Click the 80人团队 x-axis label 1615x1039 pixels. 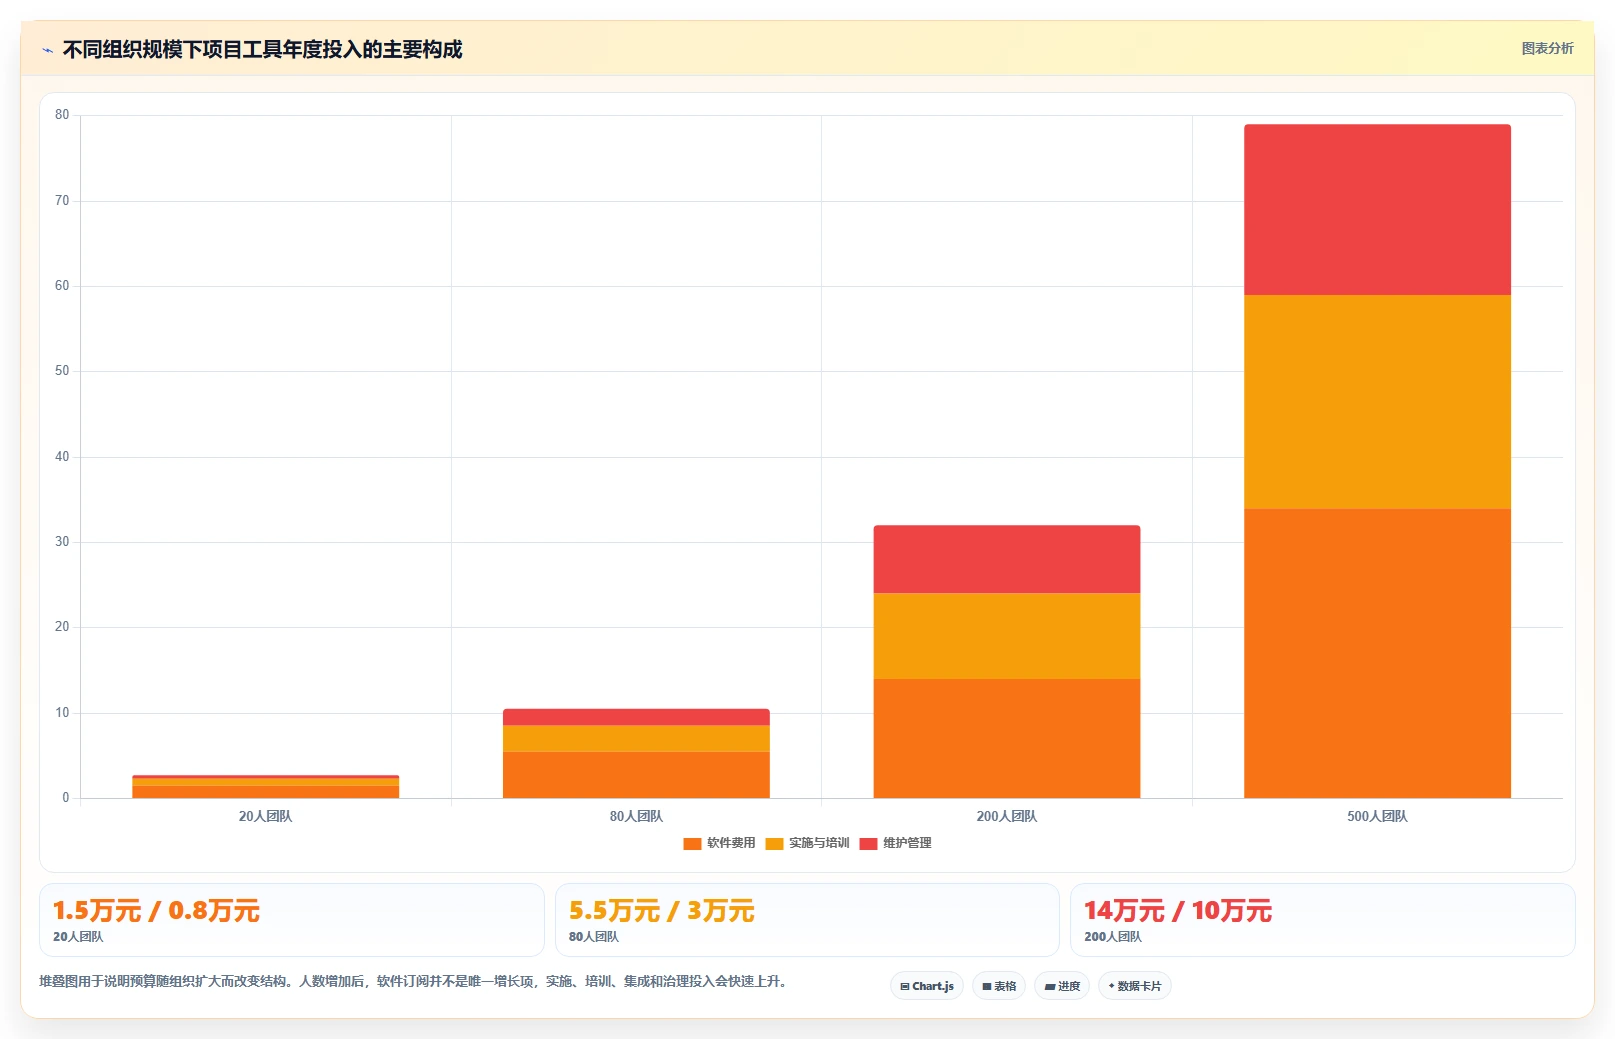pyautogui.click(x=636, y=816)
